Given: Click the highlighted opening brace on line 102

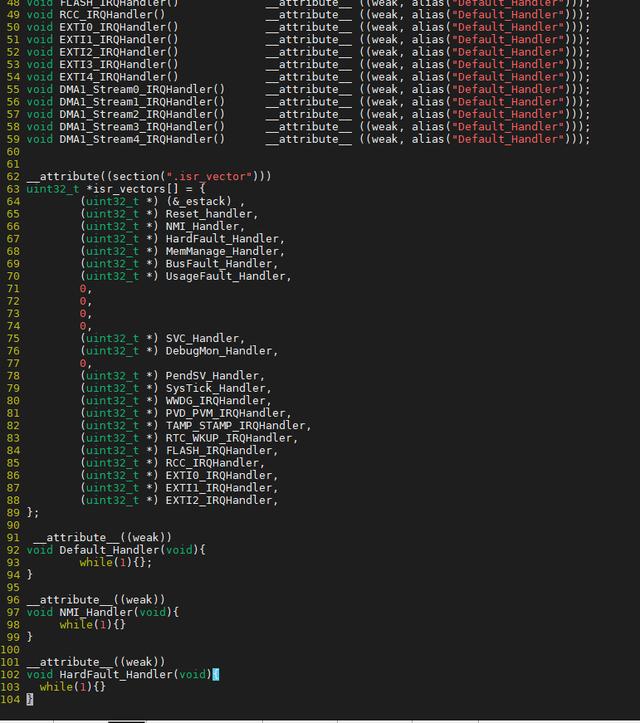Looking at the screenshot, I should (x=215, y=675).
